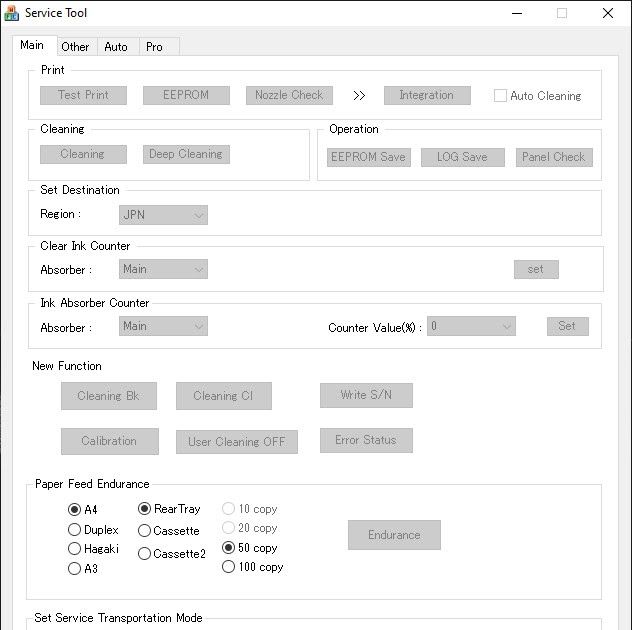Open the Region JPN dropdown
Image resolution: width=632 pixels, height=630 pixels.
point(163,215)
